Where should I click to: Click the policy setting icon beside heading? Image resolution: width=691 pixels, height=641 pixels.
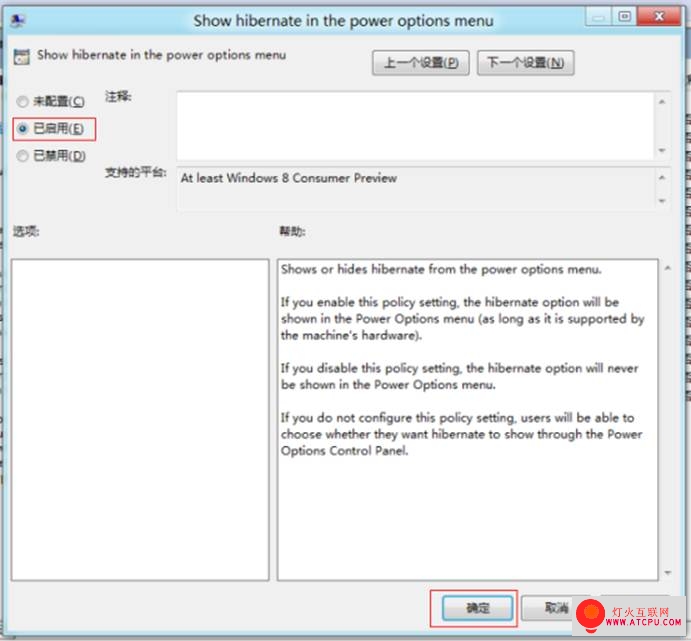[x=22, y=57]
